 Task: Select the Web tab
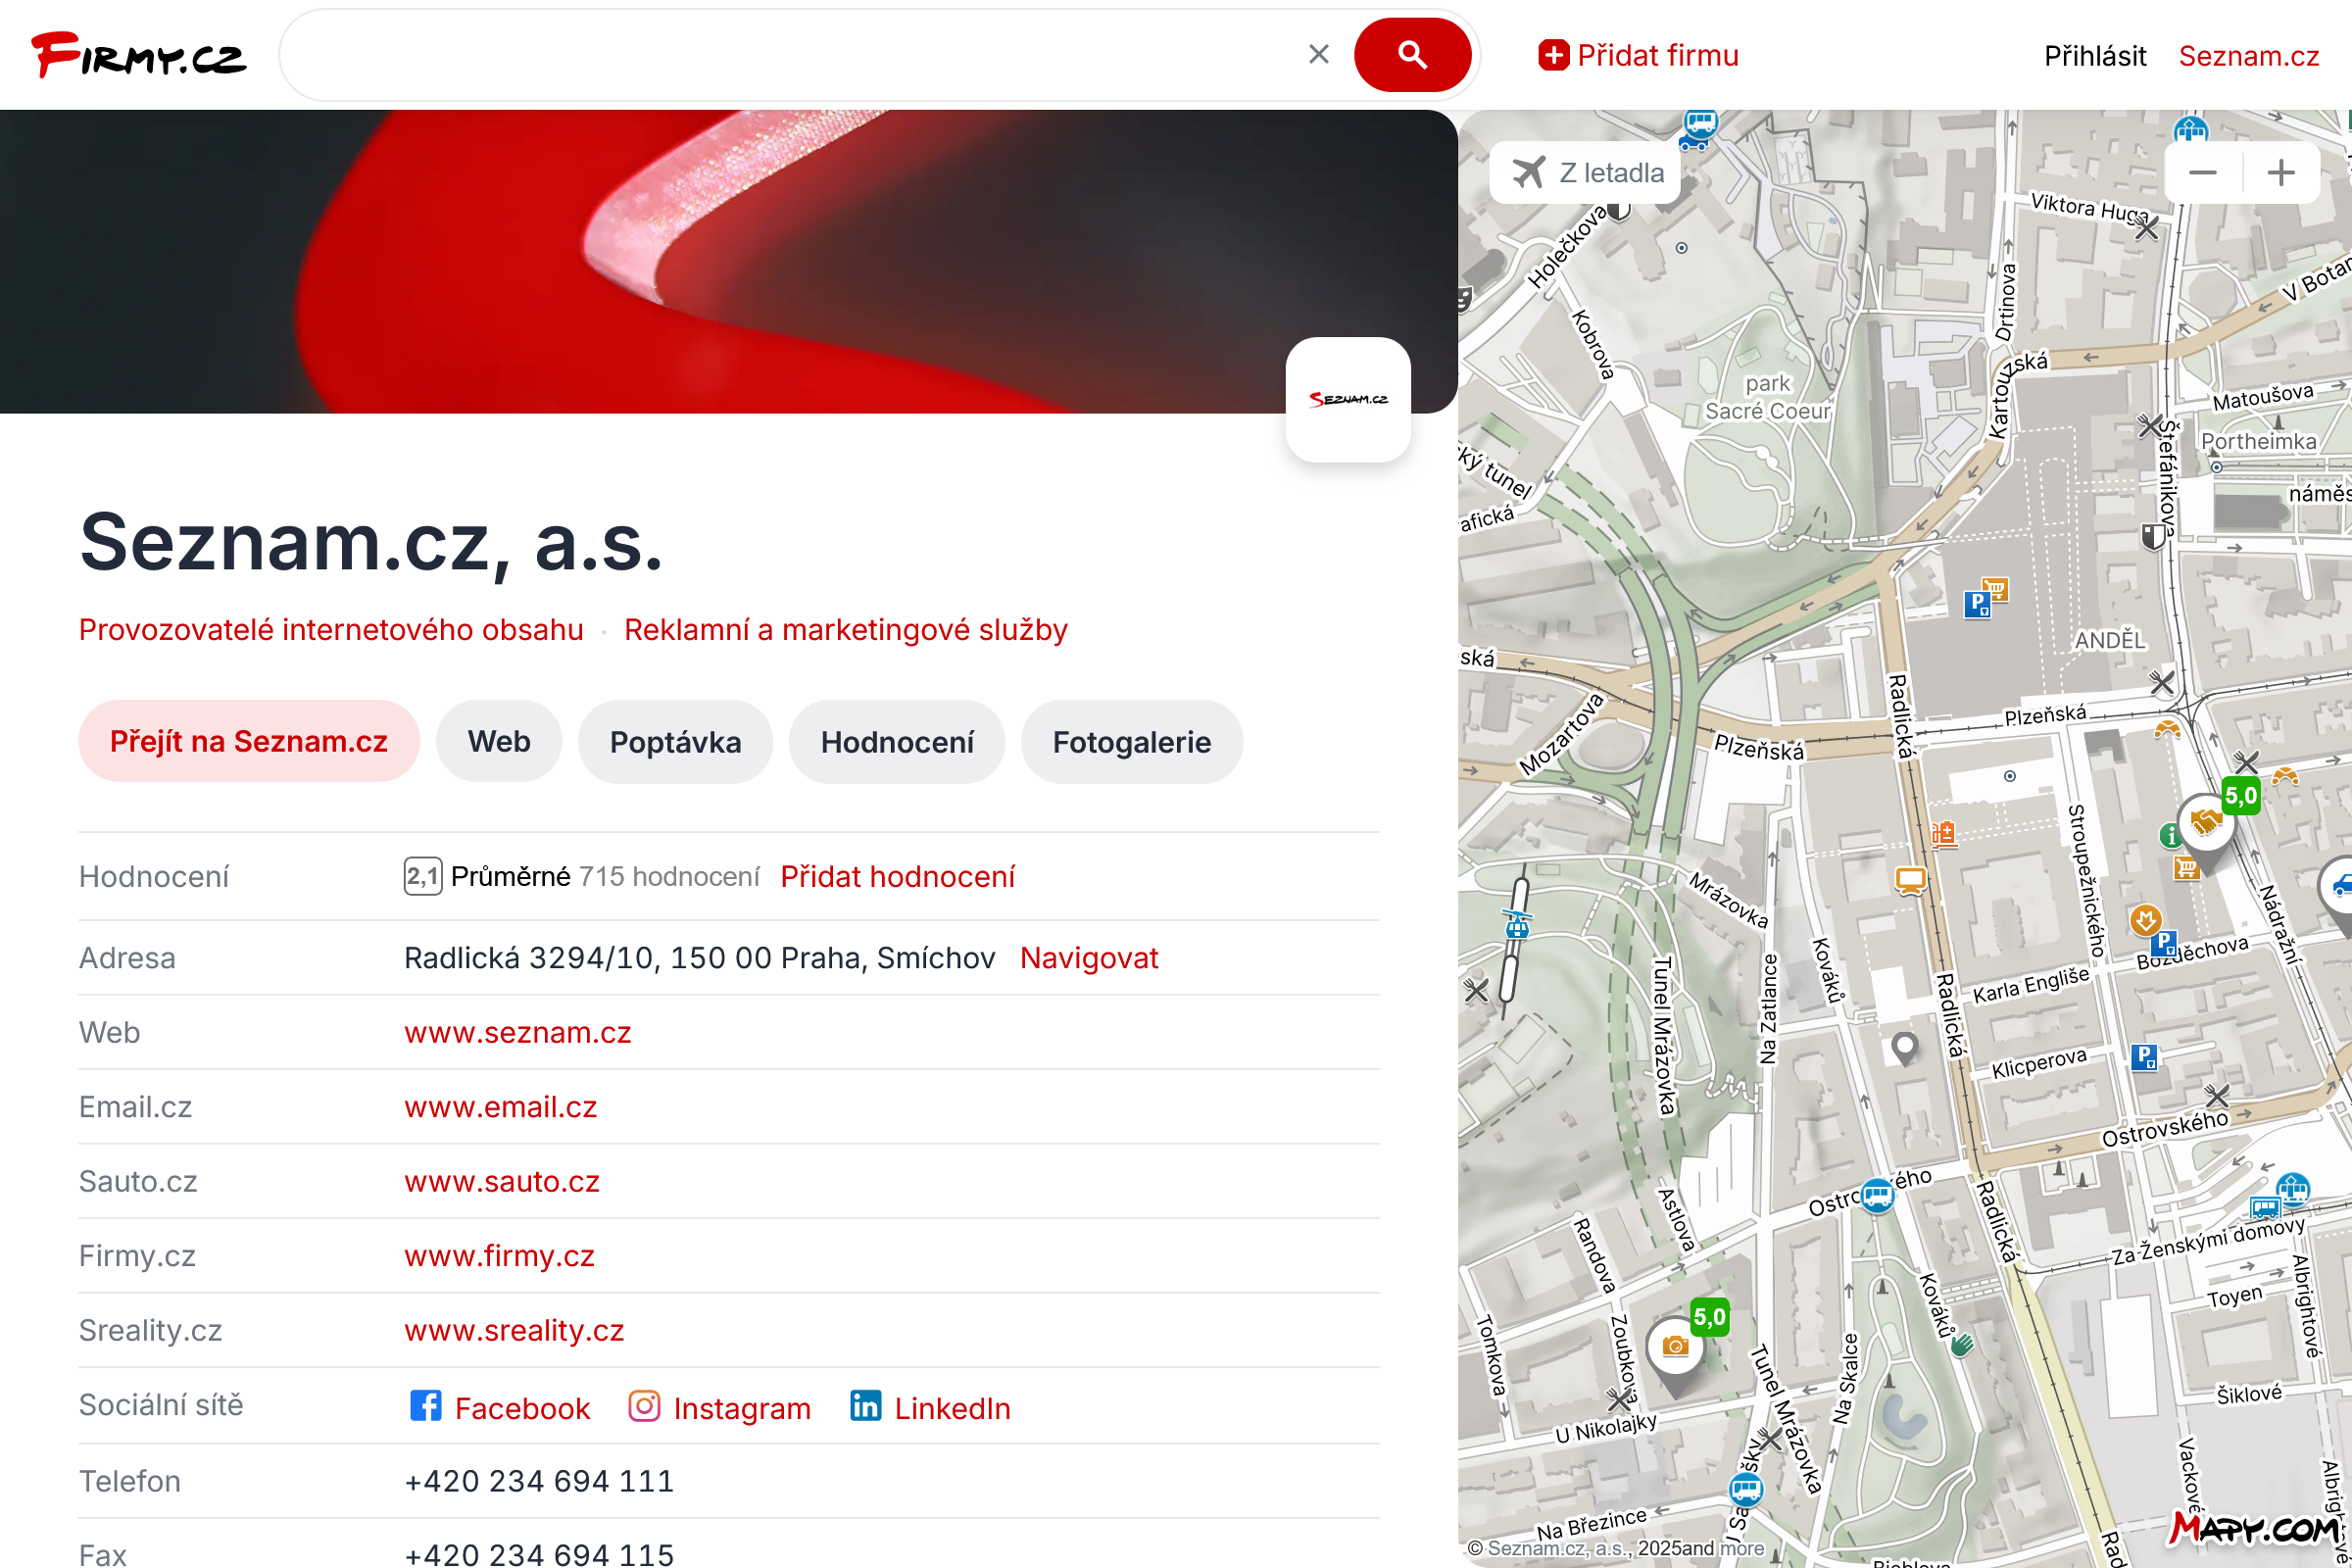(x=499, y=741)
